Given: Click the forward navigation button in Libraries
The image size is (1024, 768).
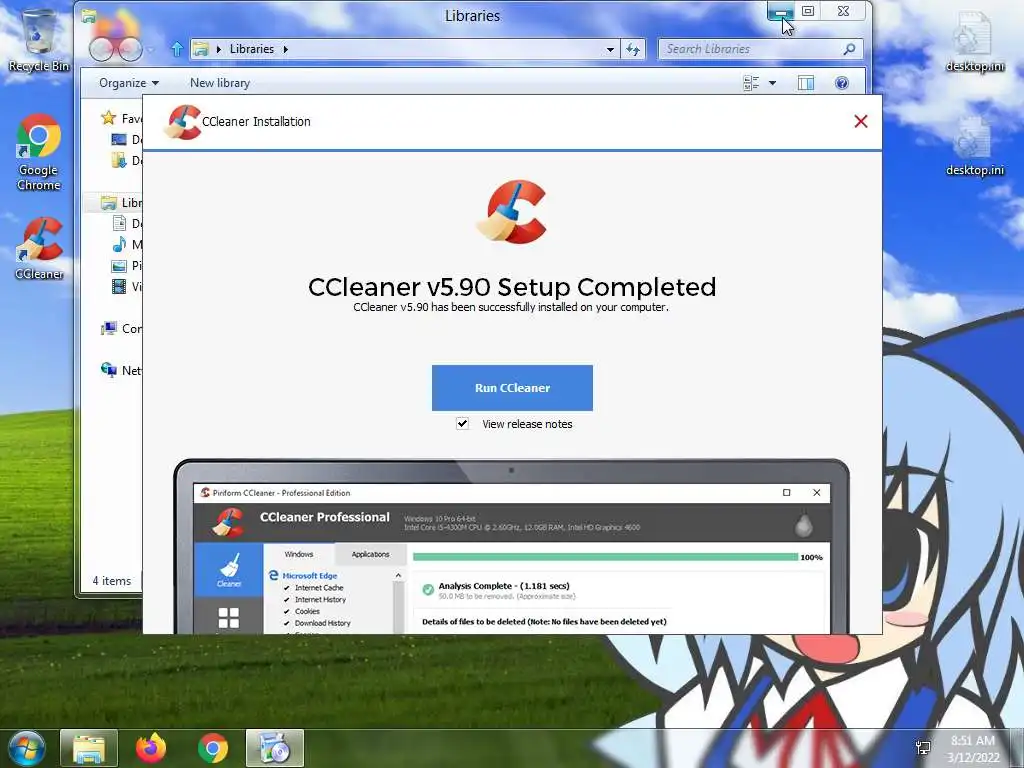Looking at the screenshot, I should pos(129,49).
